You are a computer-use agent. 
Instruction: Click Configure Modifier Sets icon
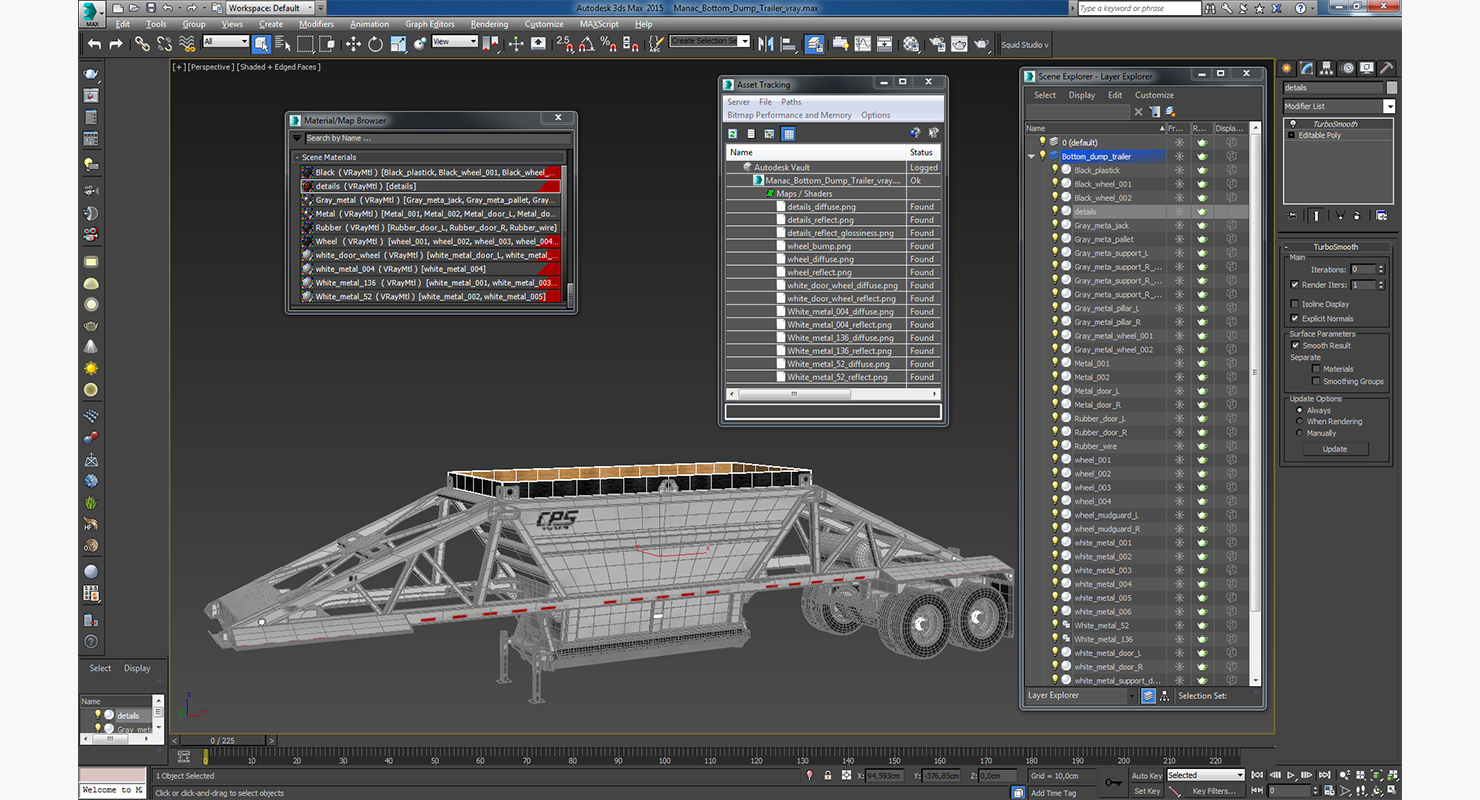click(1381, 215)
